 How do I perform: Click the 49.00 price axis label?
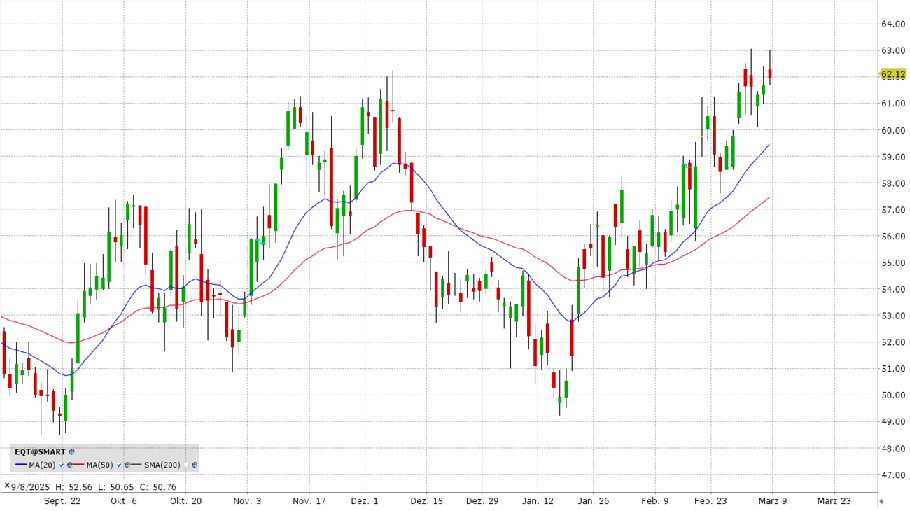click(893, 422)
